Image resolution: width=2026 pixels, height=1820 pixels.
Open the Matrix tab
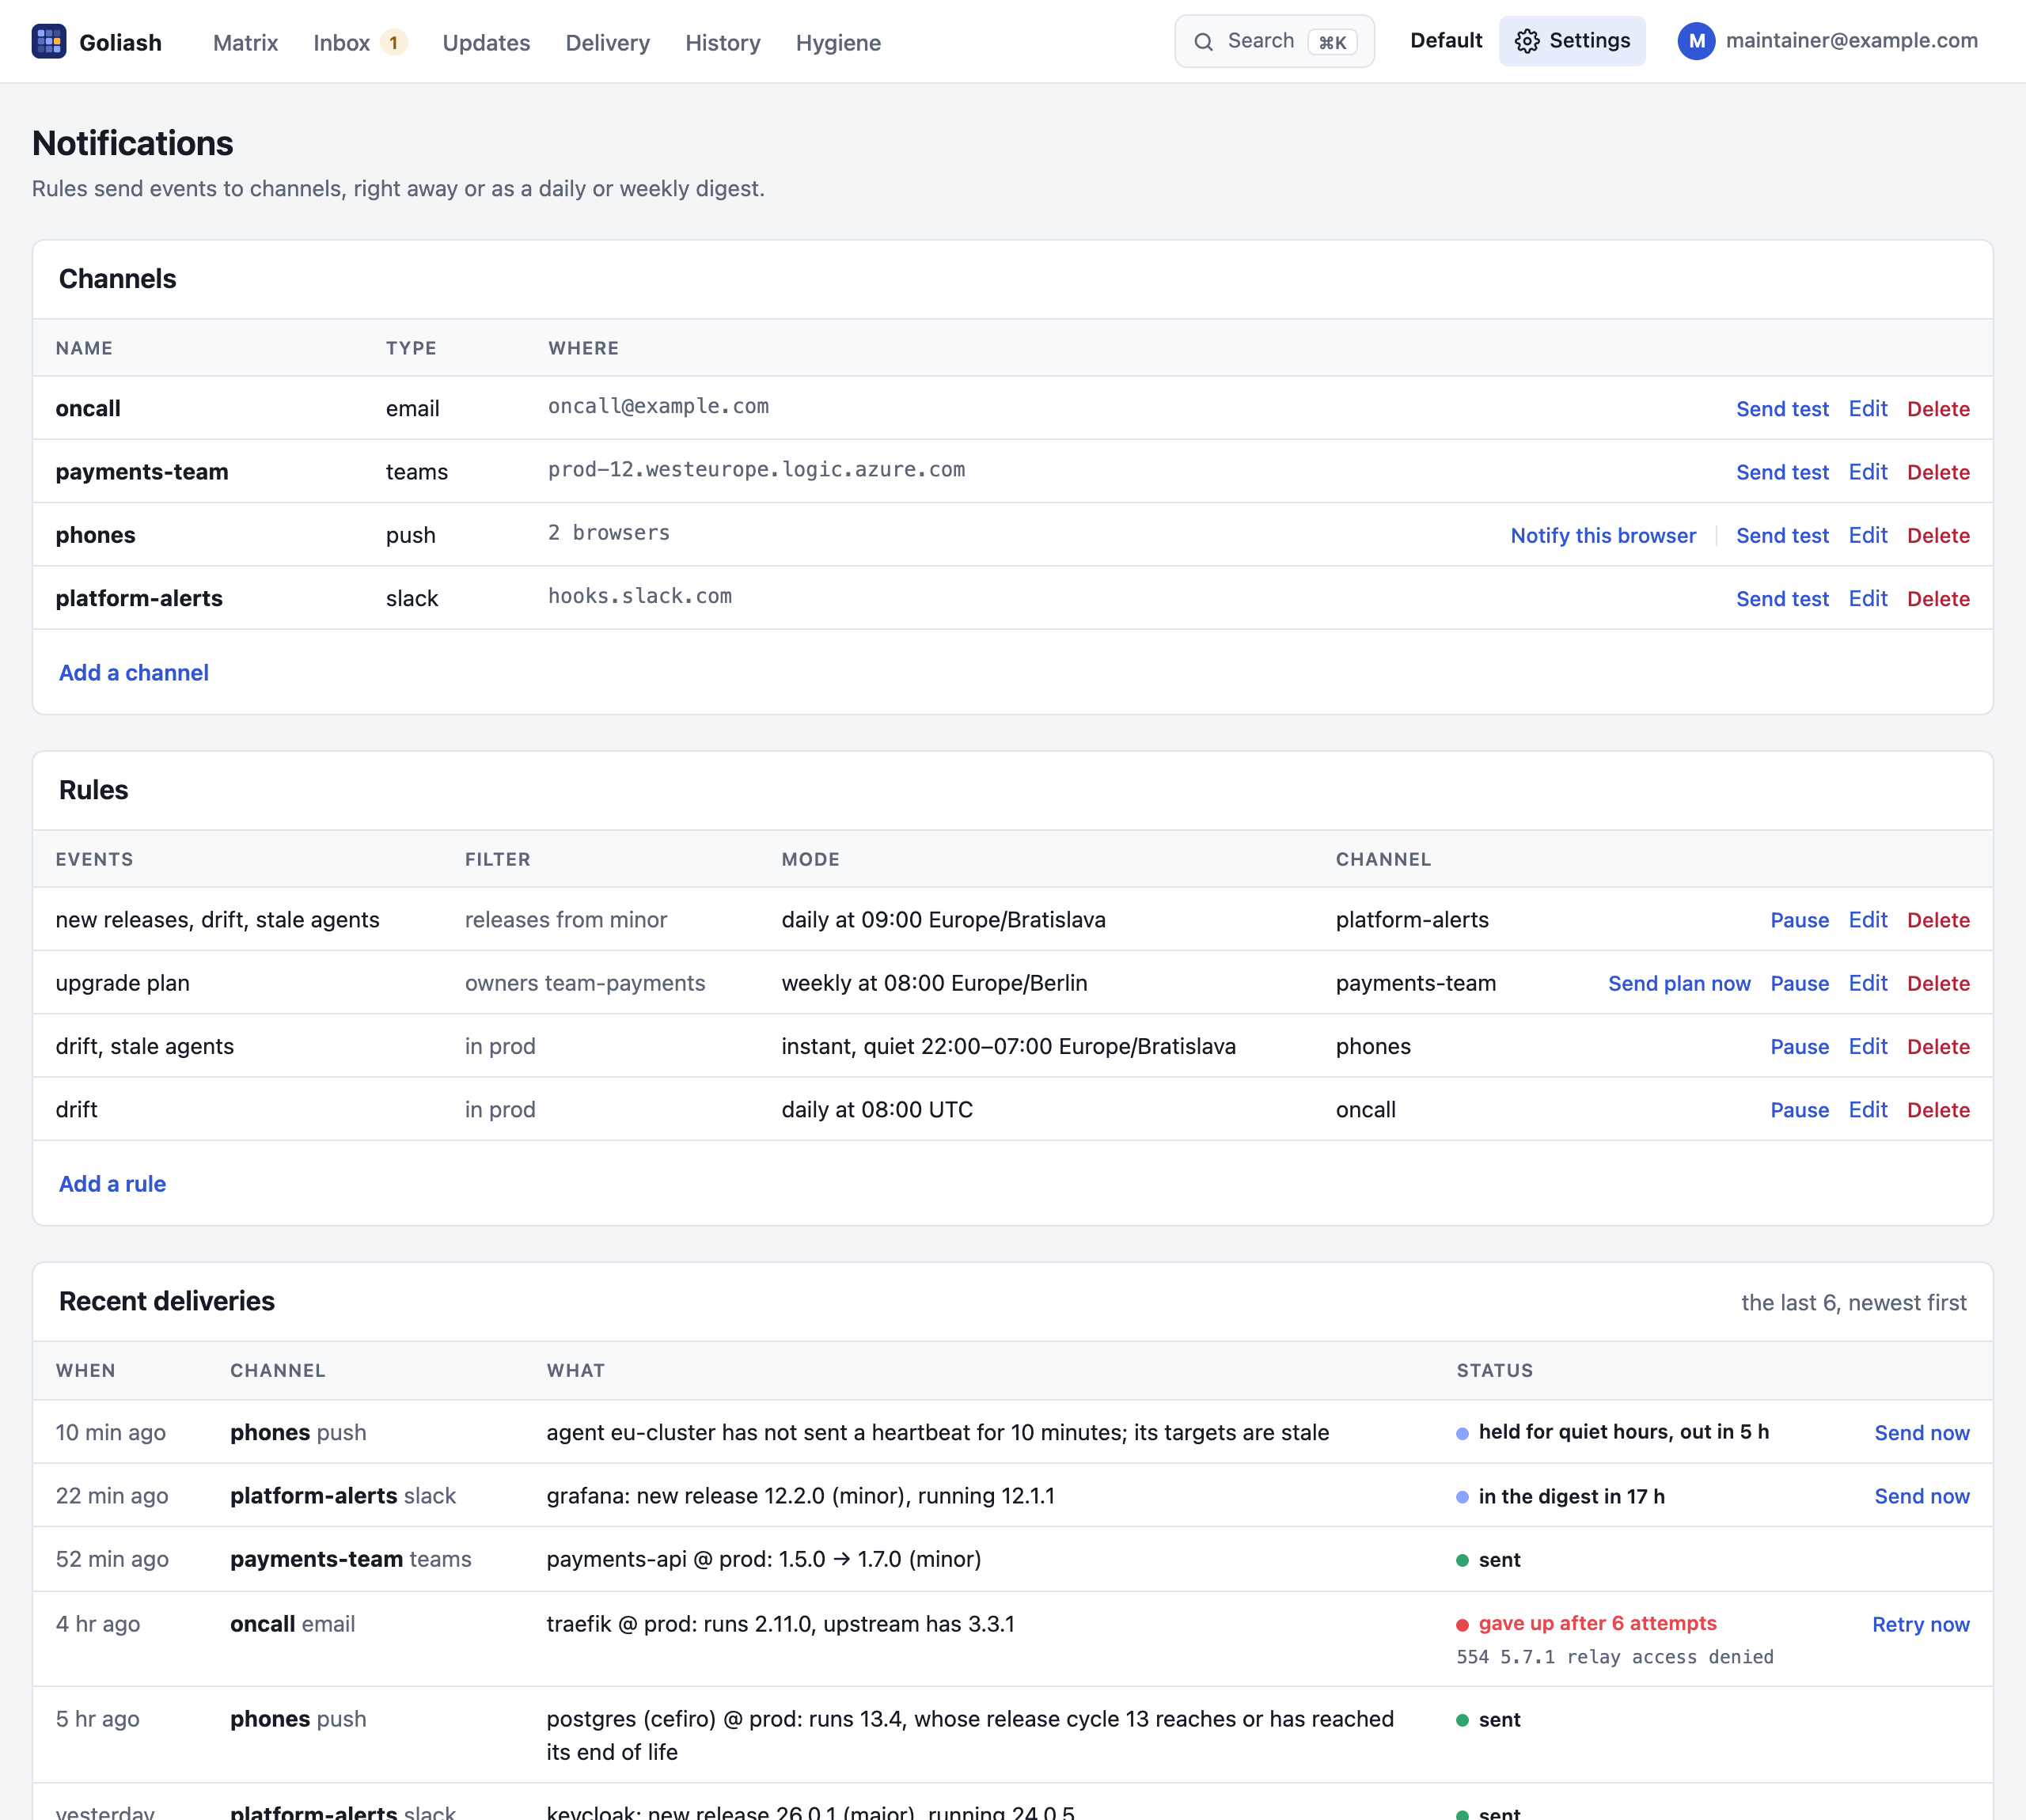(245, 43)
